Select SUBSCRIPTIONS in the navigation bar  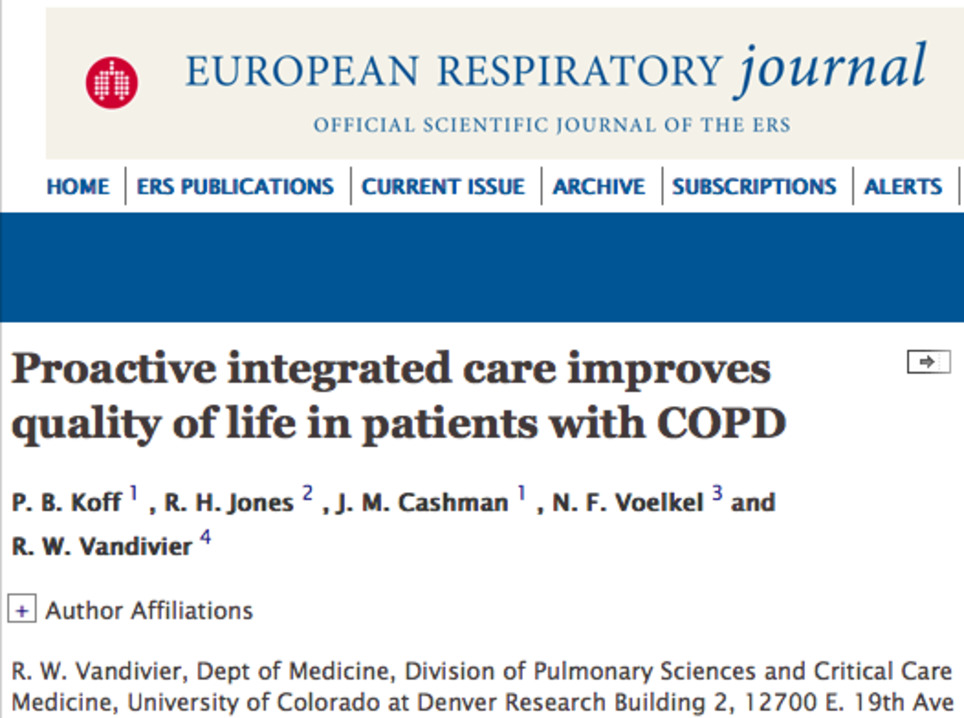pos(754,187)
